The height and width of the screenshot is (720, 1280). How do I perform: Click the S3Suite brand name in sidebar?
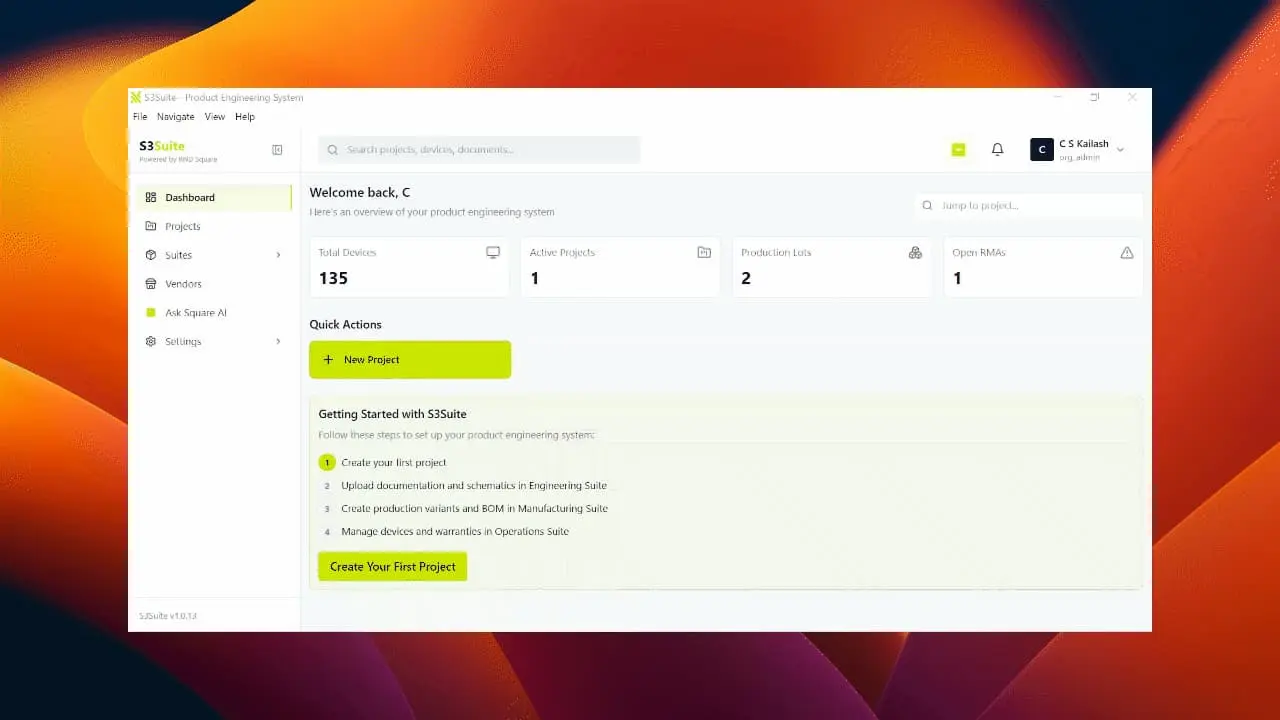point(162,146)
